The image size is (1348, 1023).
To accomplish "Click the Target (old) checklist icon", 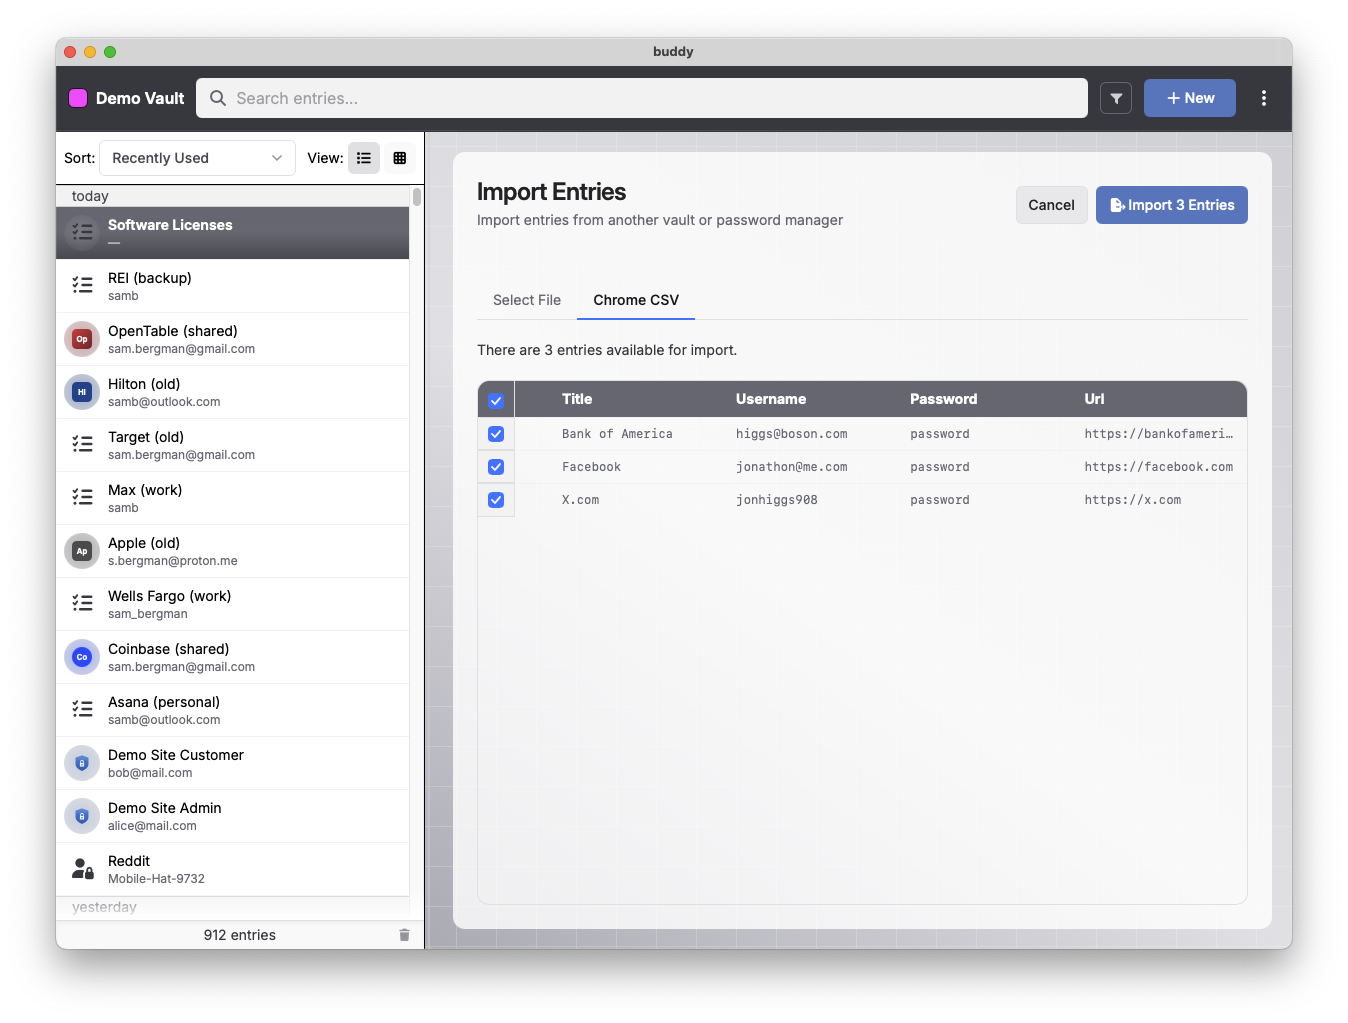I will pyautogui.click(x=82, y=444).
